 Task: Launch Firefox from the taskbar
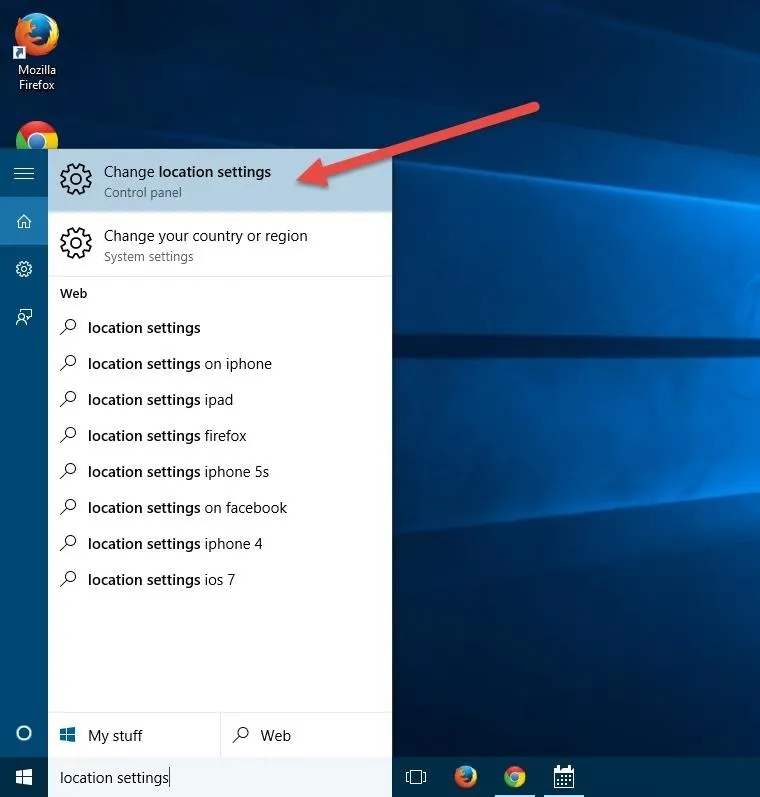coord(466,777)
